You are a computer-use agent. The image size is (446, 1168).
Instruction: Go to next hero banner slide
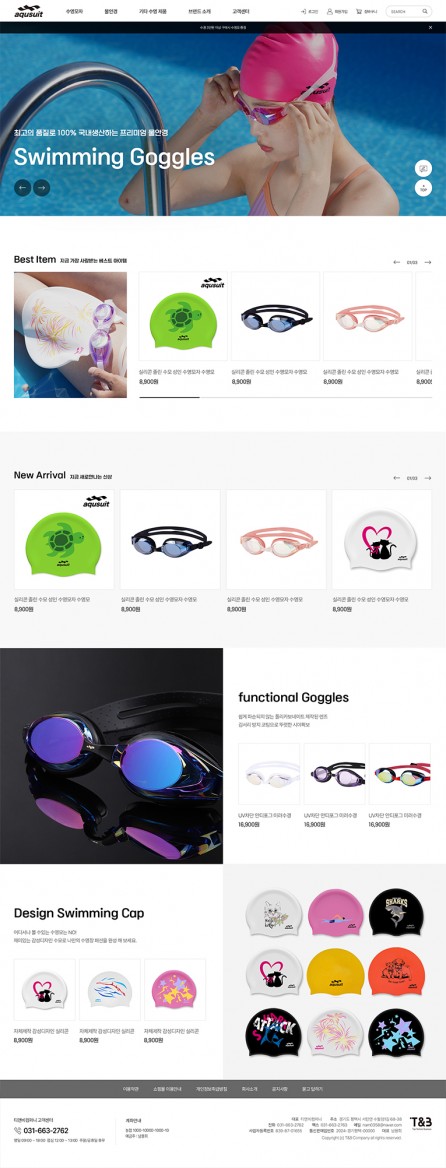pos(42,188)
